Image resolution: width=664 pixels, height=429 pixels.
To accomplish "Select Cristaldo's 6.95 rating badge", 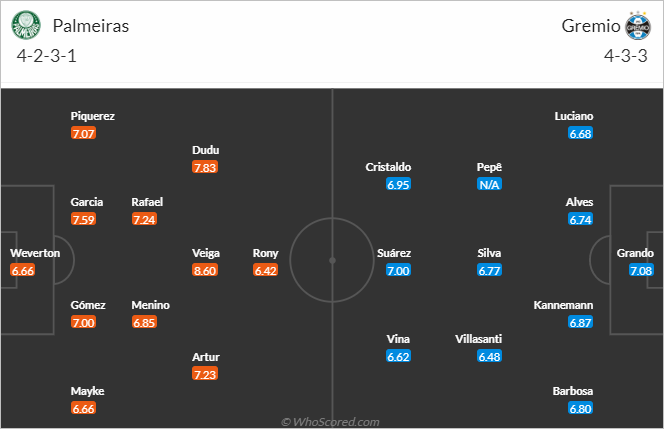I will [x=398, y=184].
